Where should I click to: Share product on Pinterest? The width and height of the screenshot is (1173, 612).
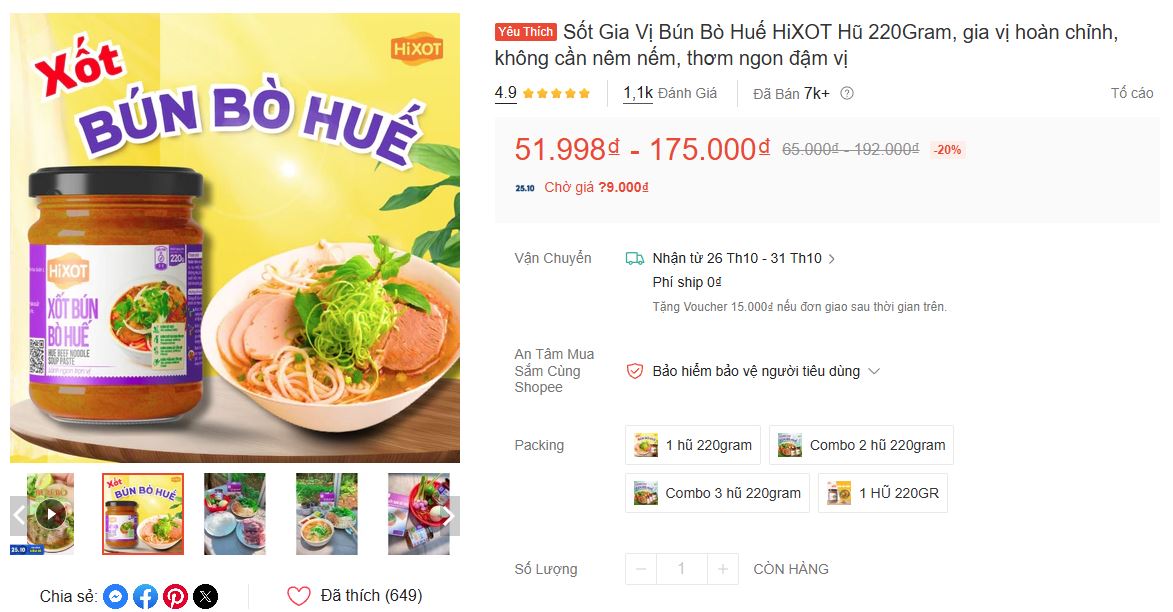175,596
